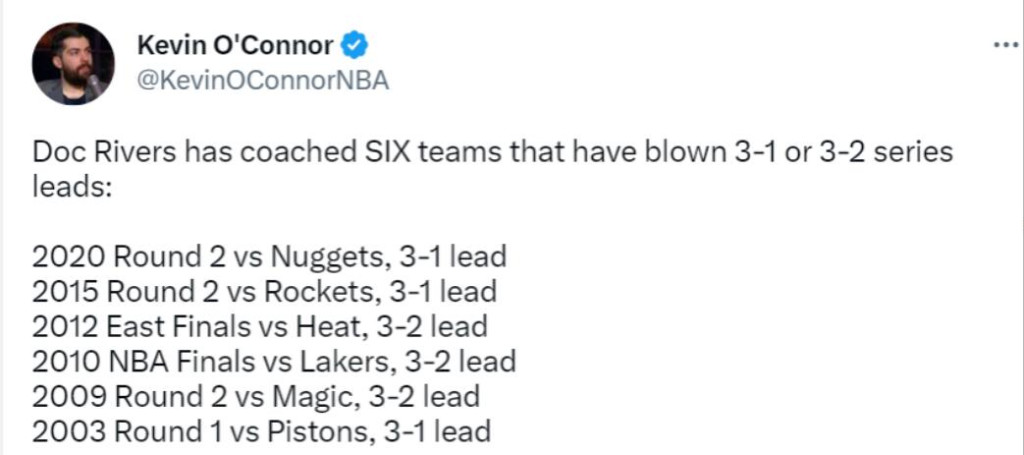The image size is (1024, 455).
Task: Select the 2003 Round 1 line
Action: (x=261, y=431)
